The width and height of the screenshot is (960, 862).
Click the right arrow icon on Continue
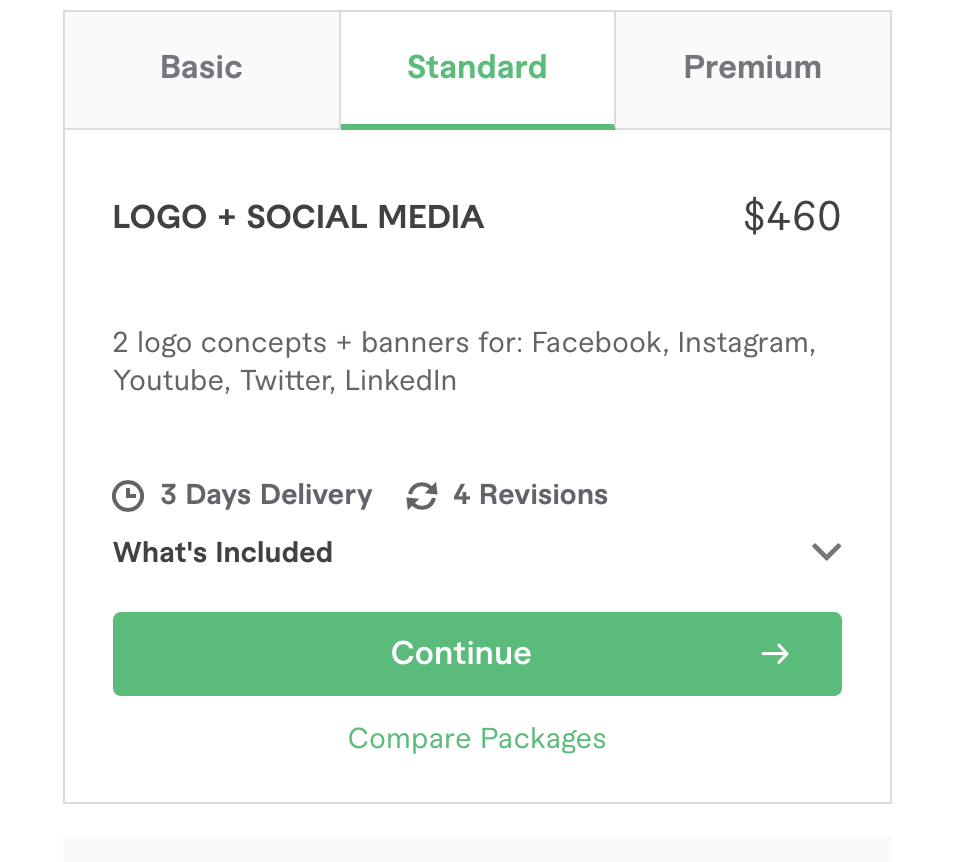coord(775,654)
